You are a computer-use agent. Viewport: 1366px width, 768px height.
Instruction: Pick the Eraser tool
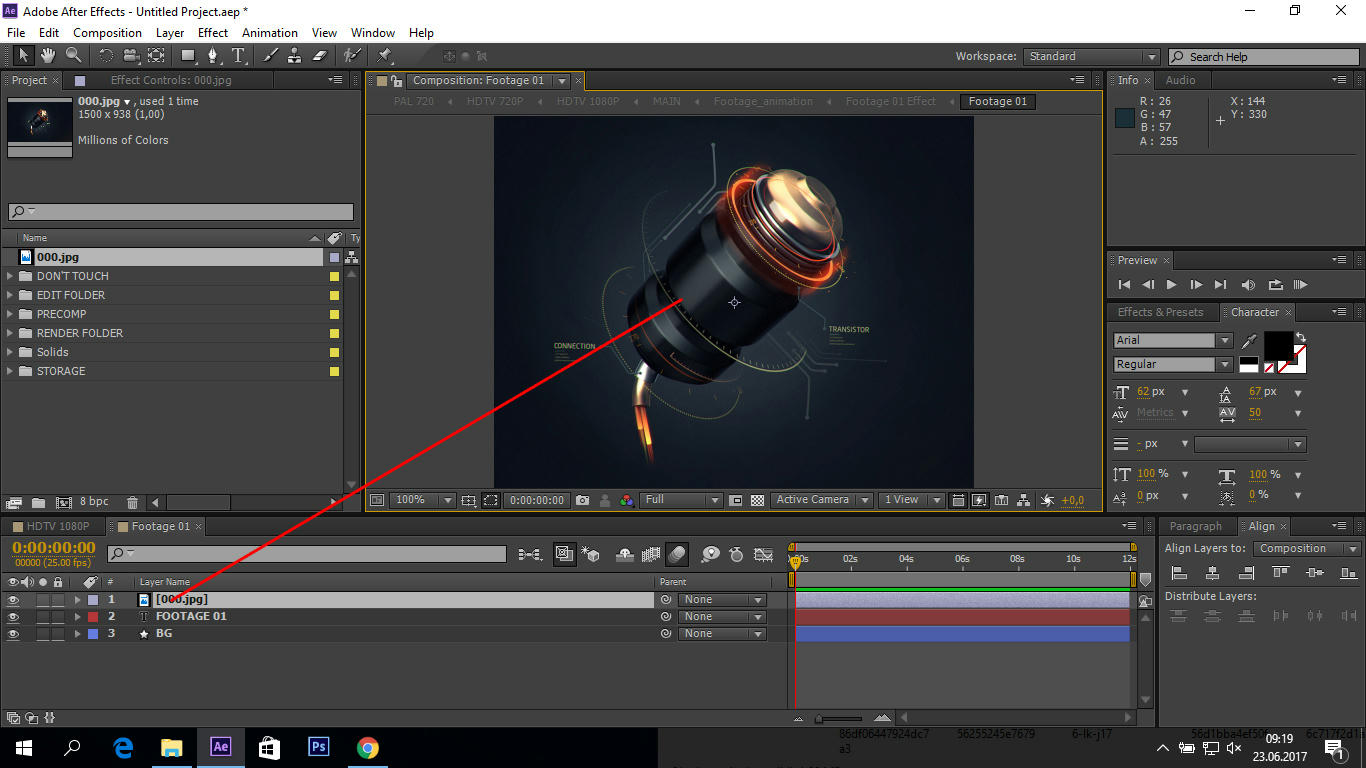(320, 56)
